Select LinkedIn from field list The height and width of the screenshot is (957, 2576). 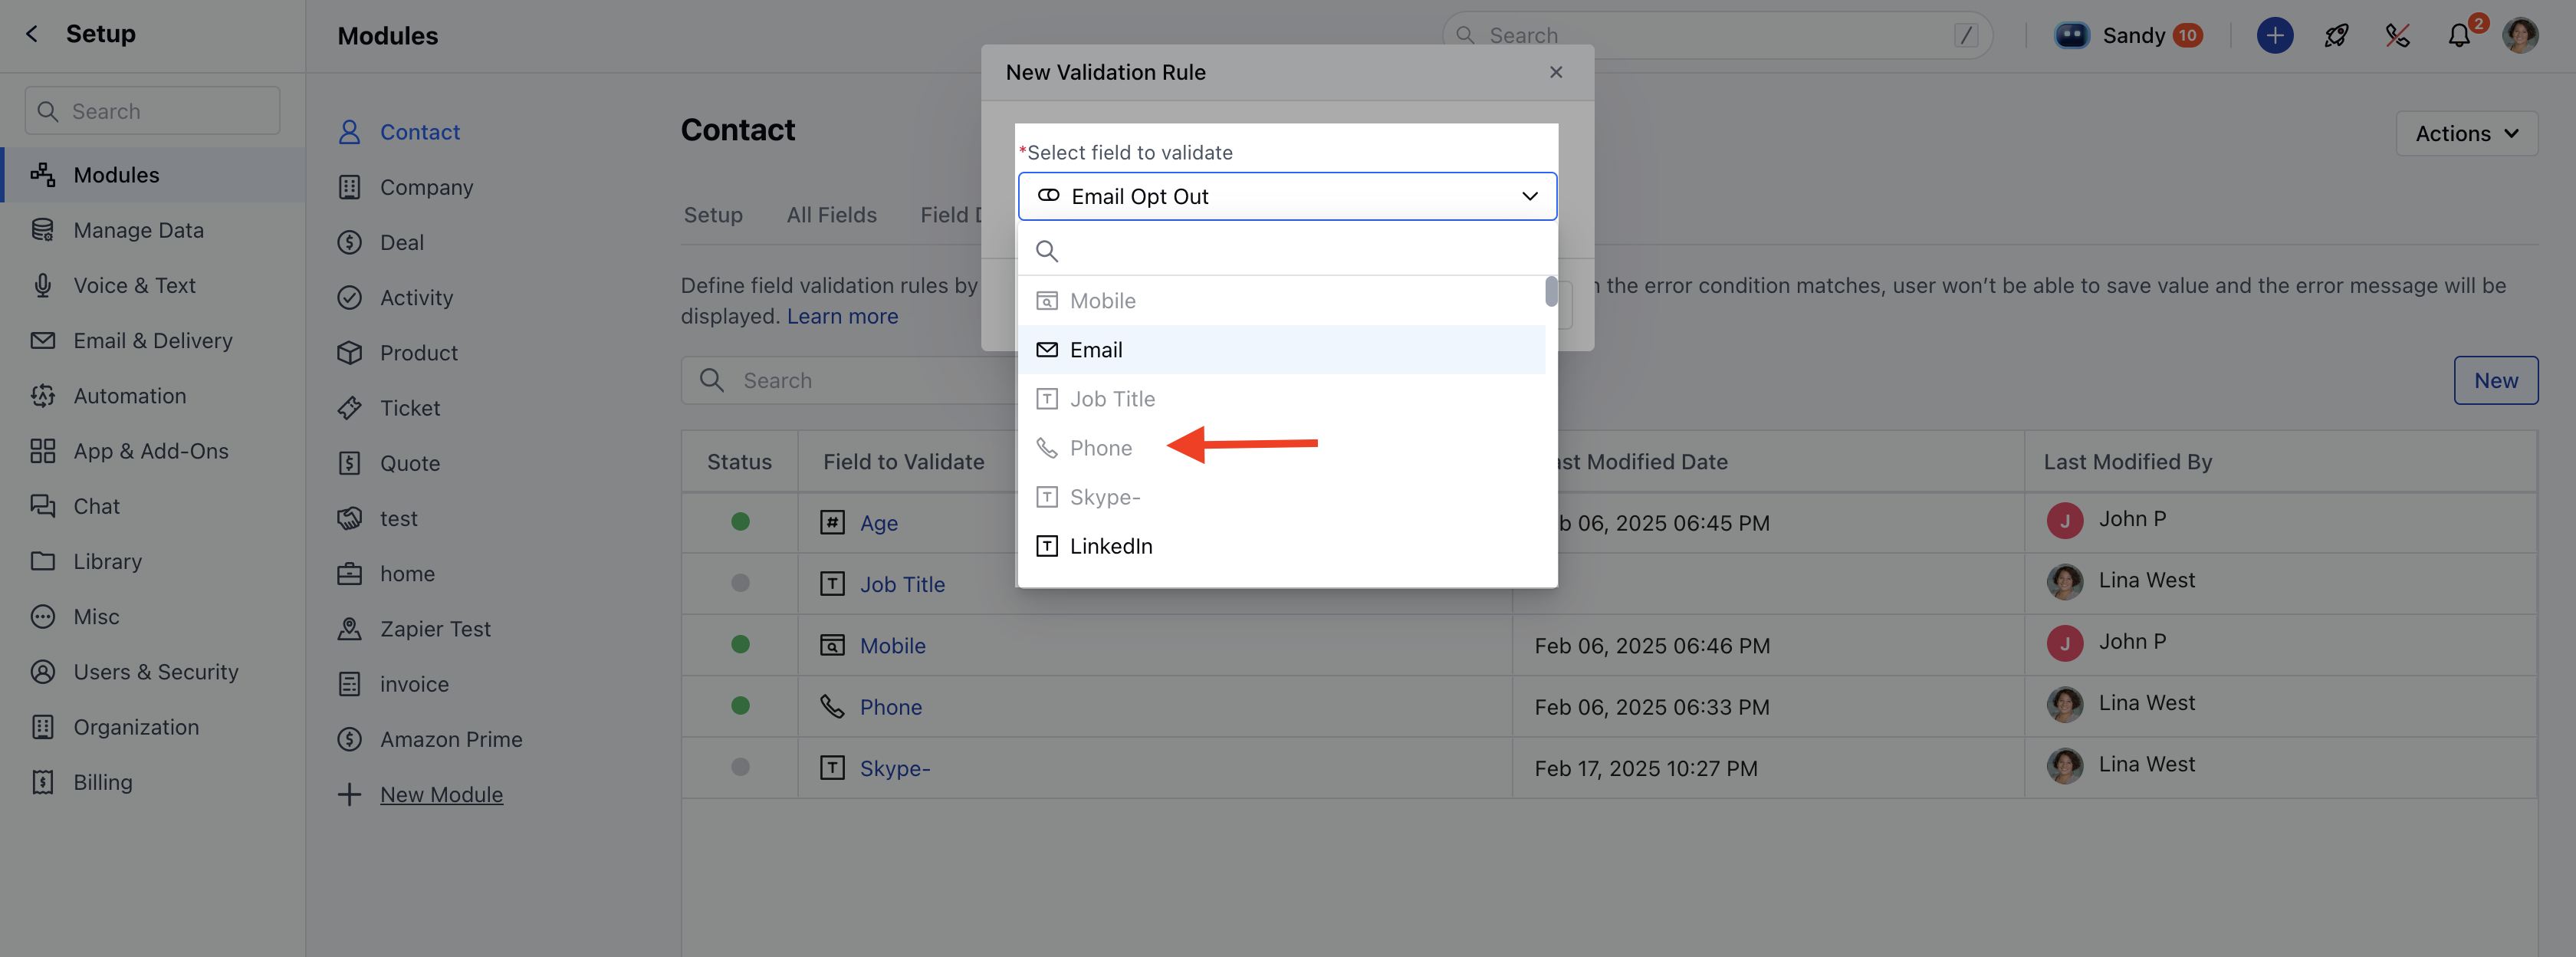[1110, 546]
